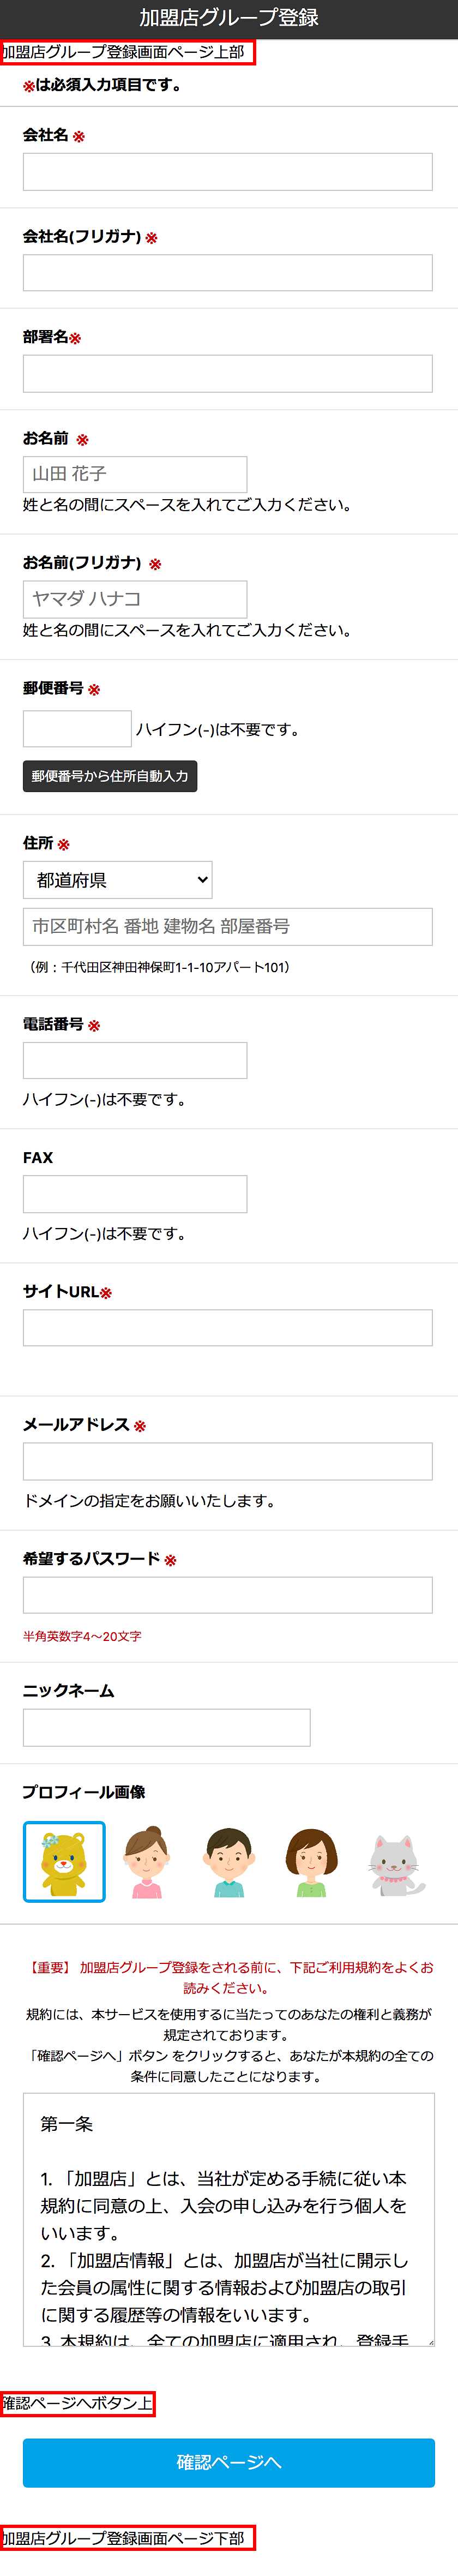Focus the 会社名(フリガナ) text field
The width and height of the screenshot is (458, 2576).
pyautogui.click(x=228, y=273)
